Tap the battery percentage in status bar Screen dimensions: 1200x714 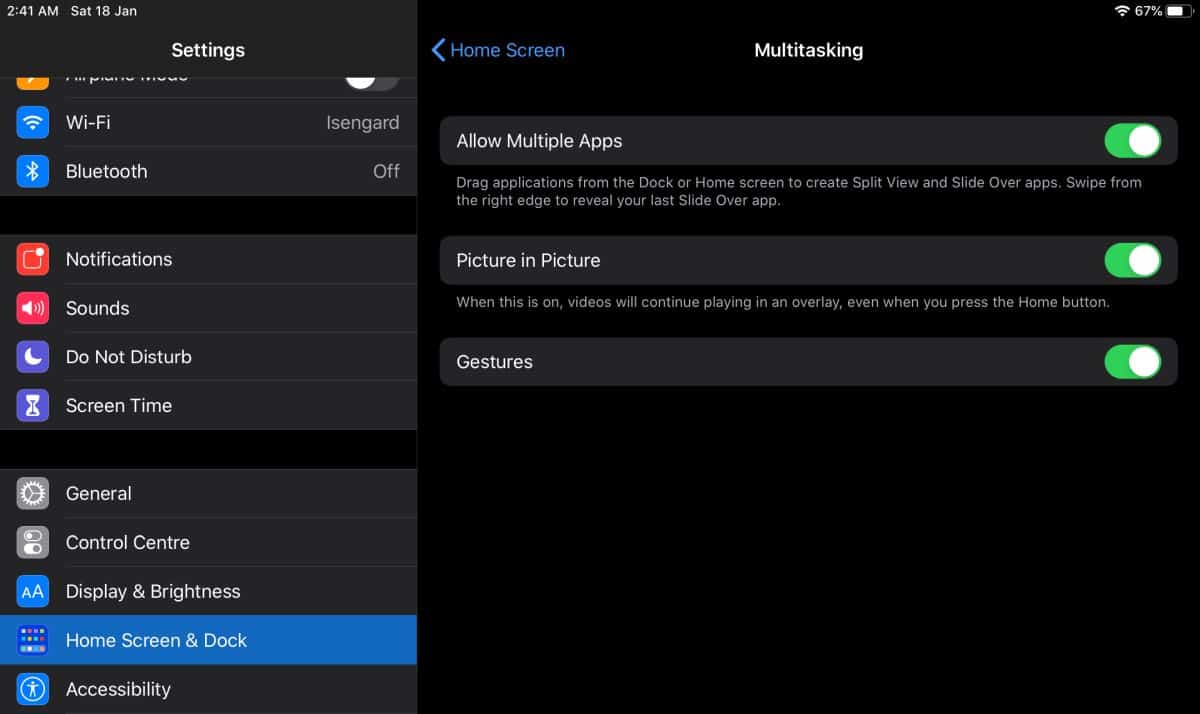click(x=1148, y=11)
